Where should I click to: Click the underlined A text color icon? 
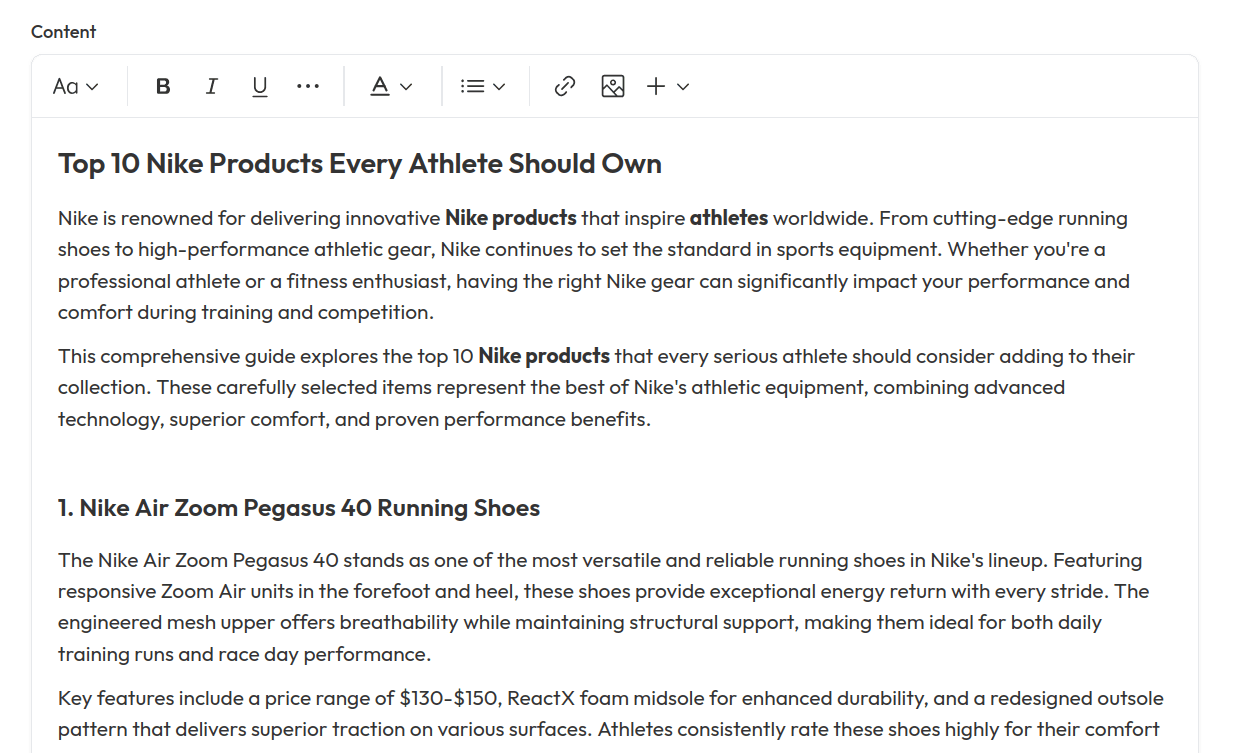click(380, 87)
